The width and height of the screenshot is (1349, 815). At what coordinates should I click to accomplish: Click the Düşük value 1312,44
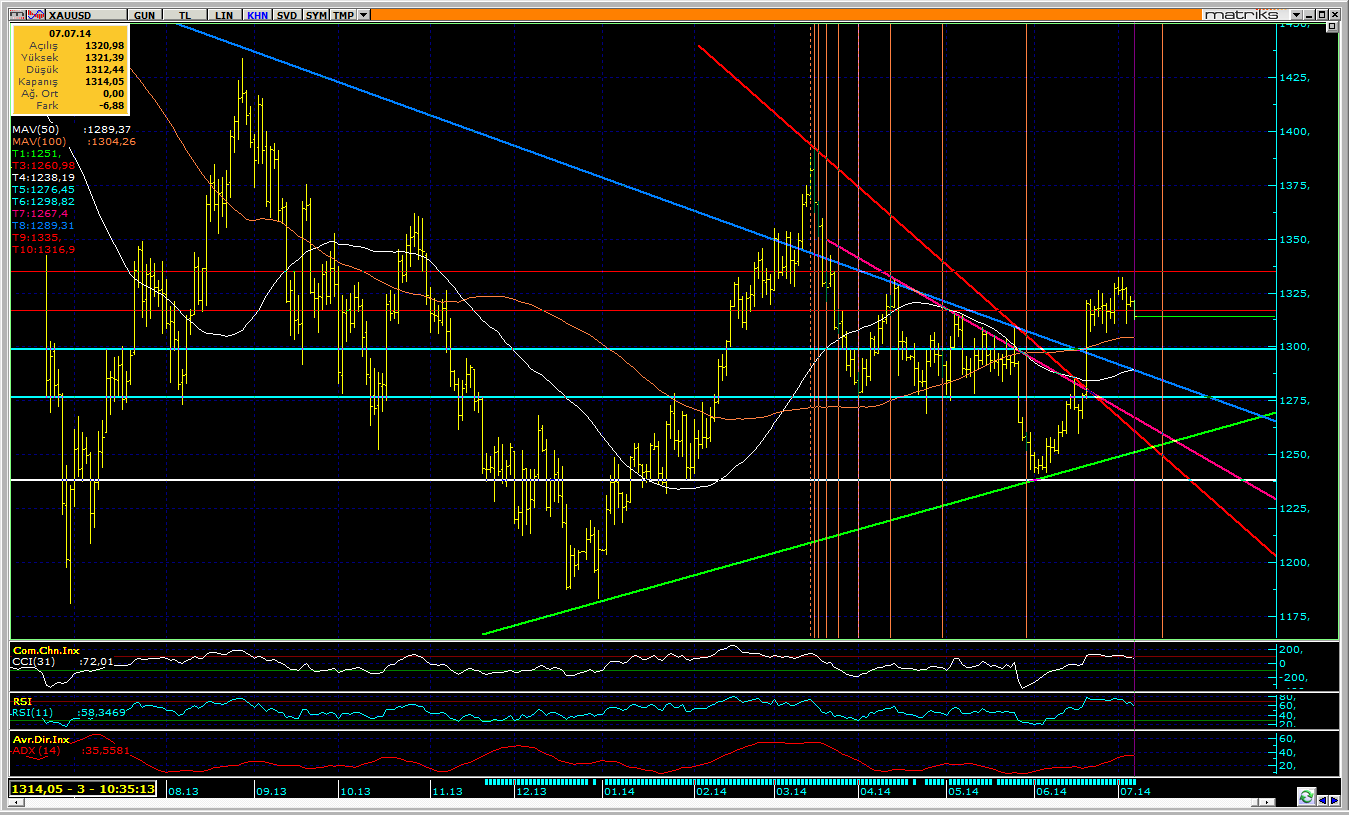pos(104,69)
